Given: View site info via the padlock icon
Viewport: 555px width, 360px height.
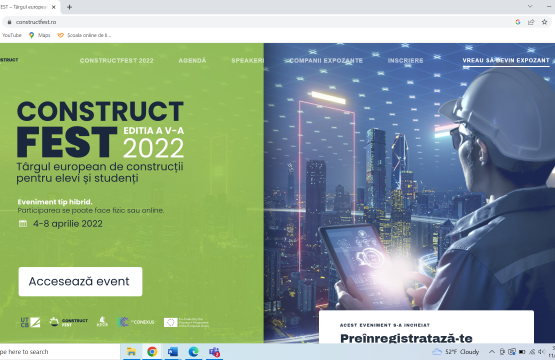Looking at the screenshot, I should [10, 22].
